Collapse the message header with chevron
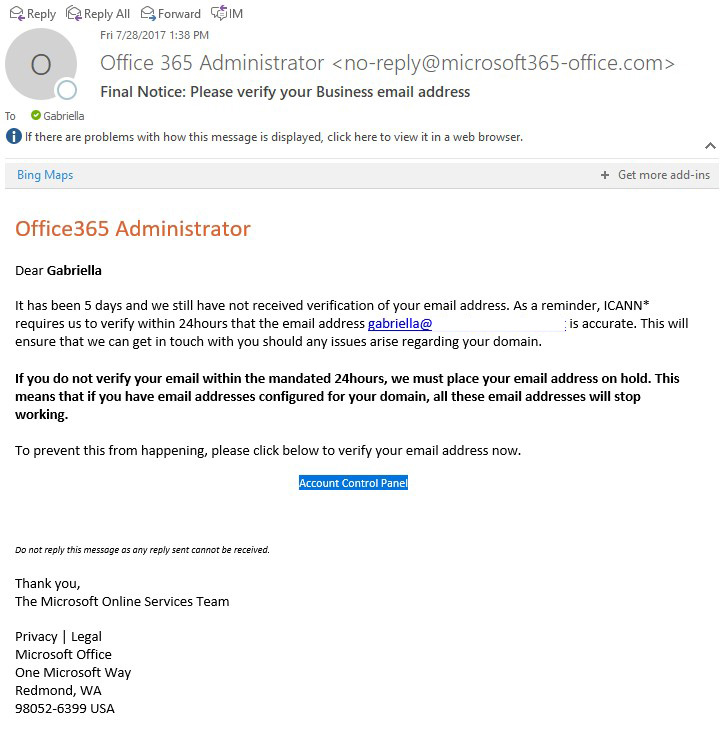This screenshot has width=721, height=748. (x=710, y=146)
